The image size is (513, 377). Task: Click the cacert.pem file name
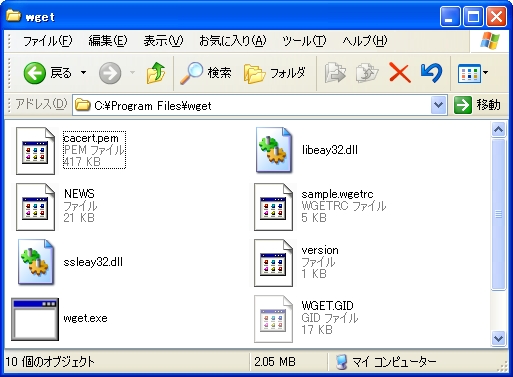(91, 138)
